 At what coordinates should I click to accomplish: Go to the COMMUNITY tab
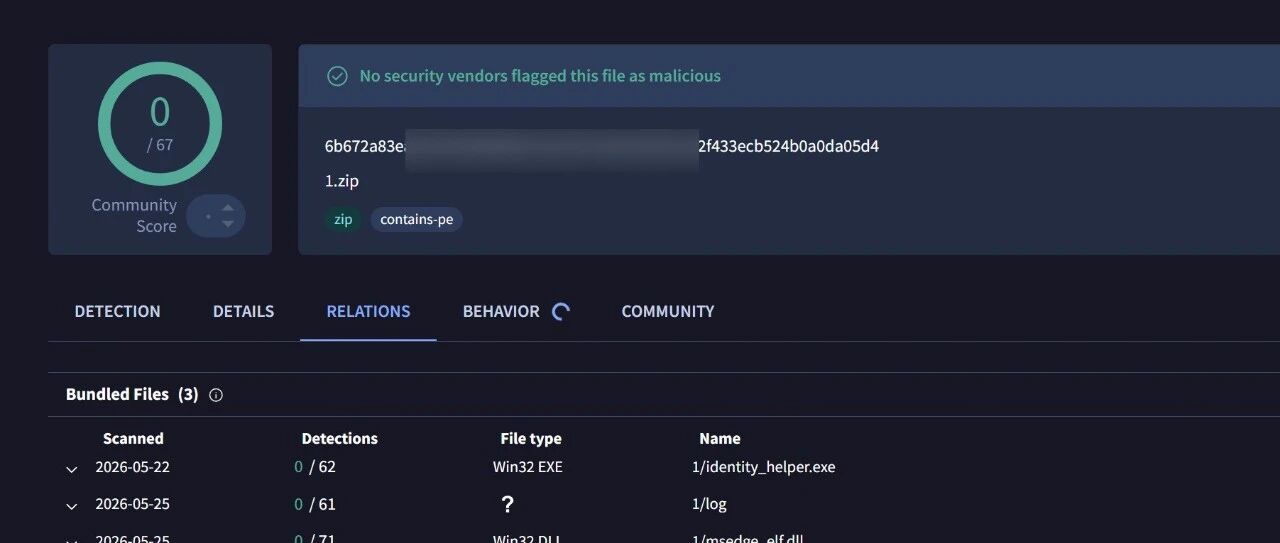pos(668,311)
